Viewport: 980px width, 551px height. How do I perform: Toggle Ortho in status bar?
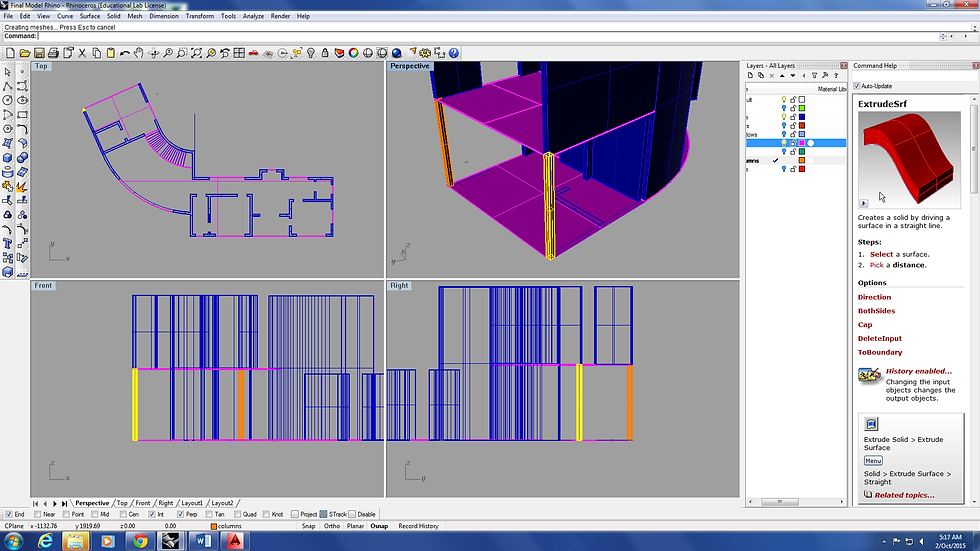pos(332,526)
